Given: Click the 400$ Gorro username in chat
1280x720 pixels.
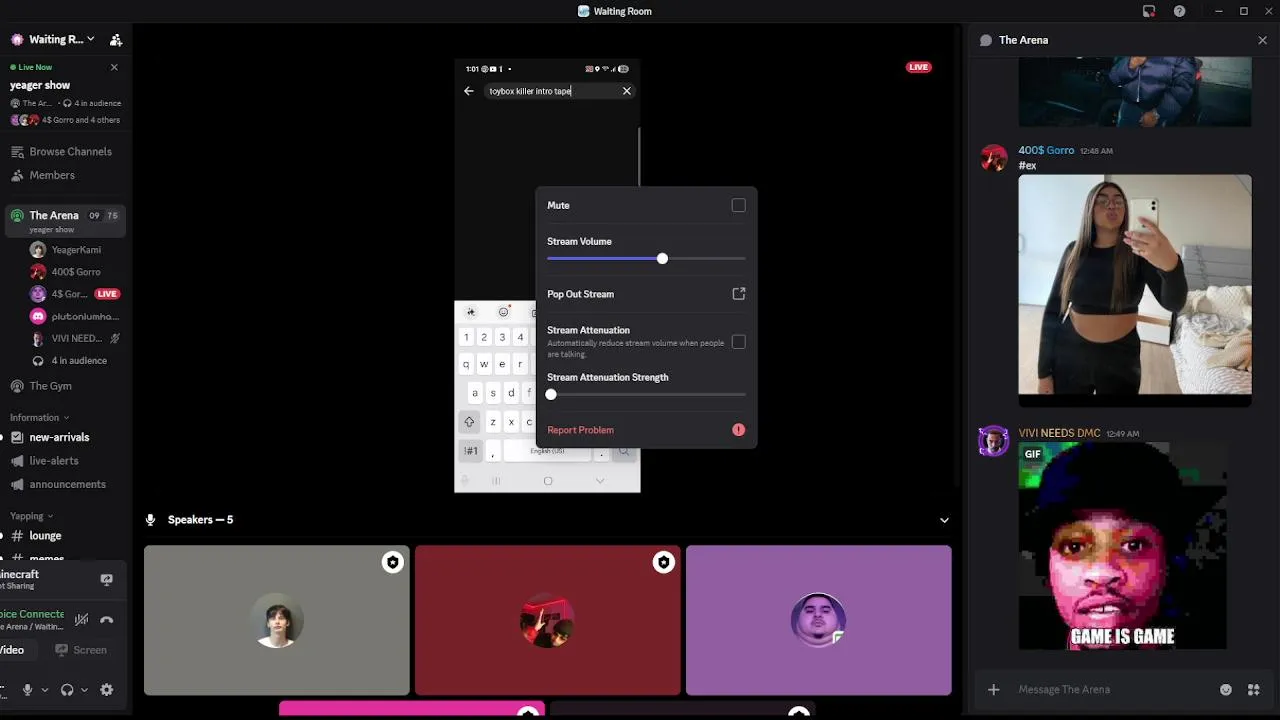Looking at the screenshot, I should pos(1046,150).
